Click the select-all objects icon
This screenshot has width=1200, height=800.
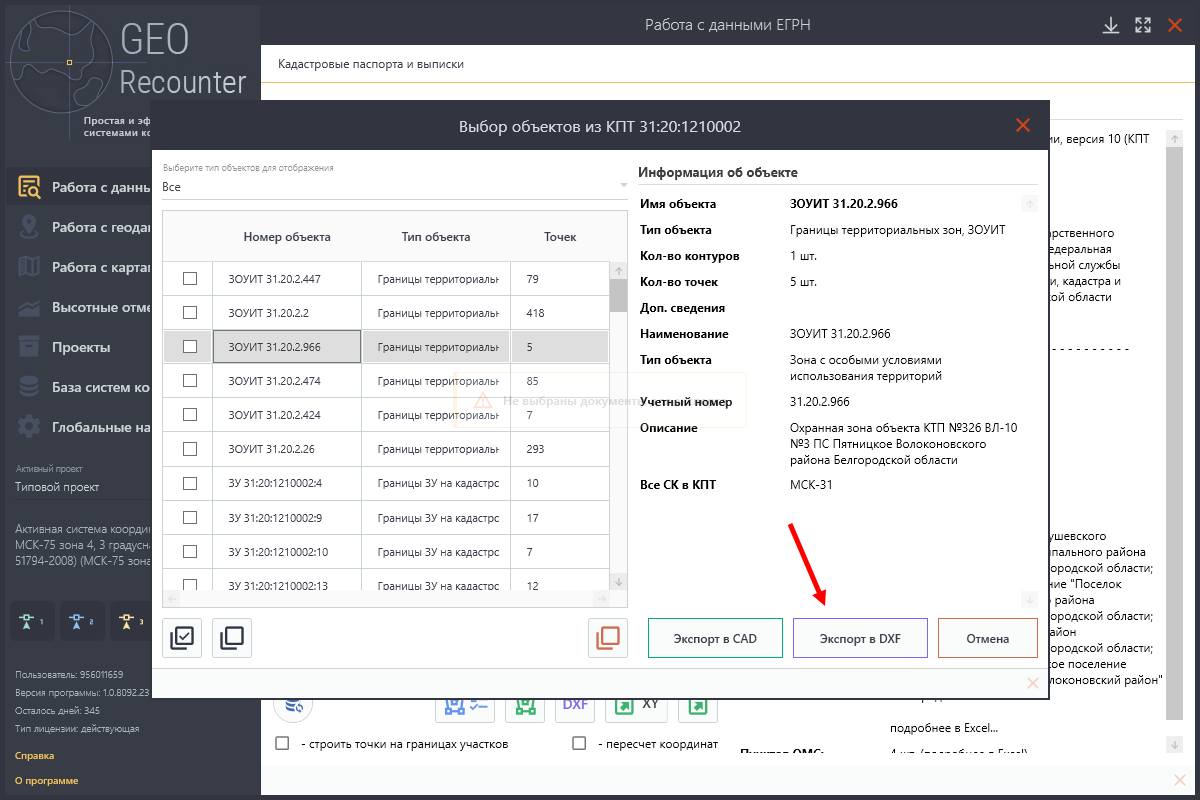[182, 638]
